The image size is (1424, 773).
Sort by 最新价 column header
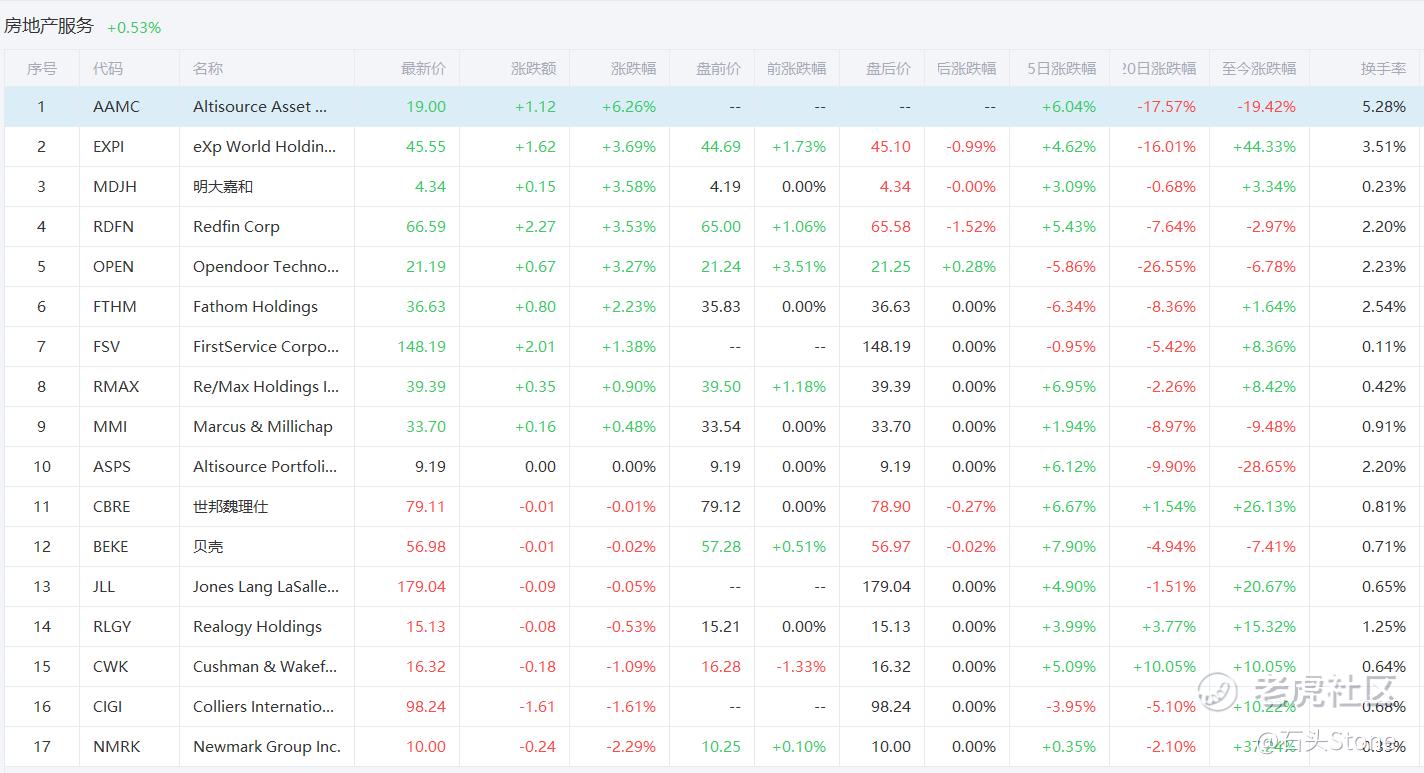423,69
